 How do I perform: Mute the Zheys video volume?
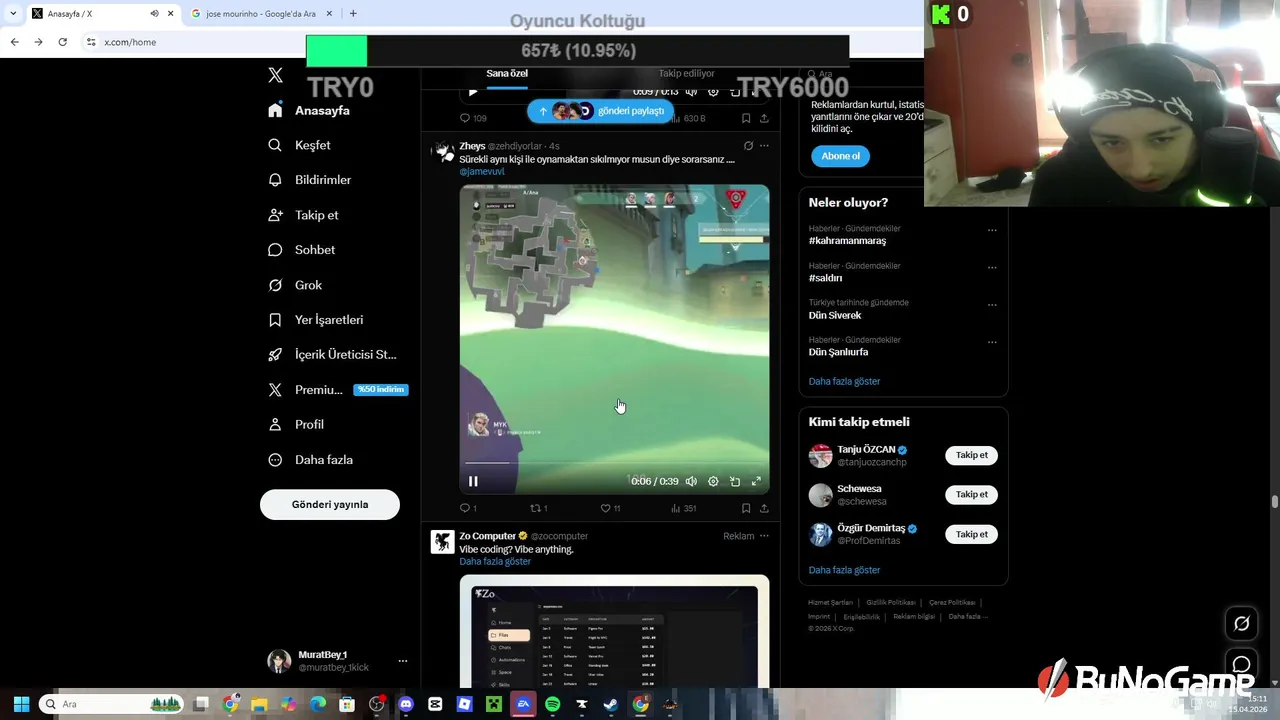pyautogui.click(x=691, y=481)
